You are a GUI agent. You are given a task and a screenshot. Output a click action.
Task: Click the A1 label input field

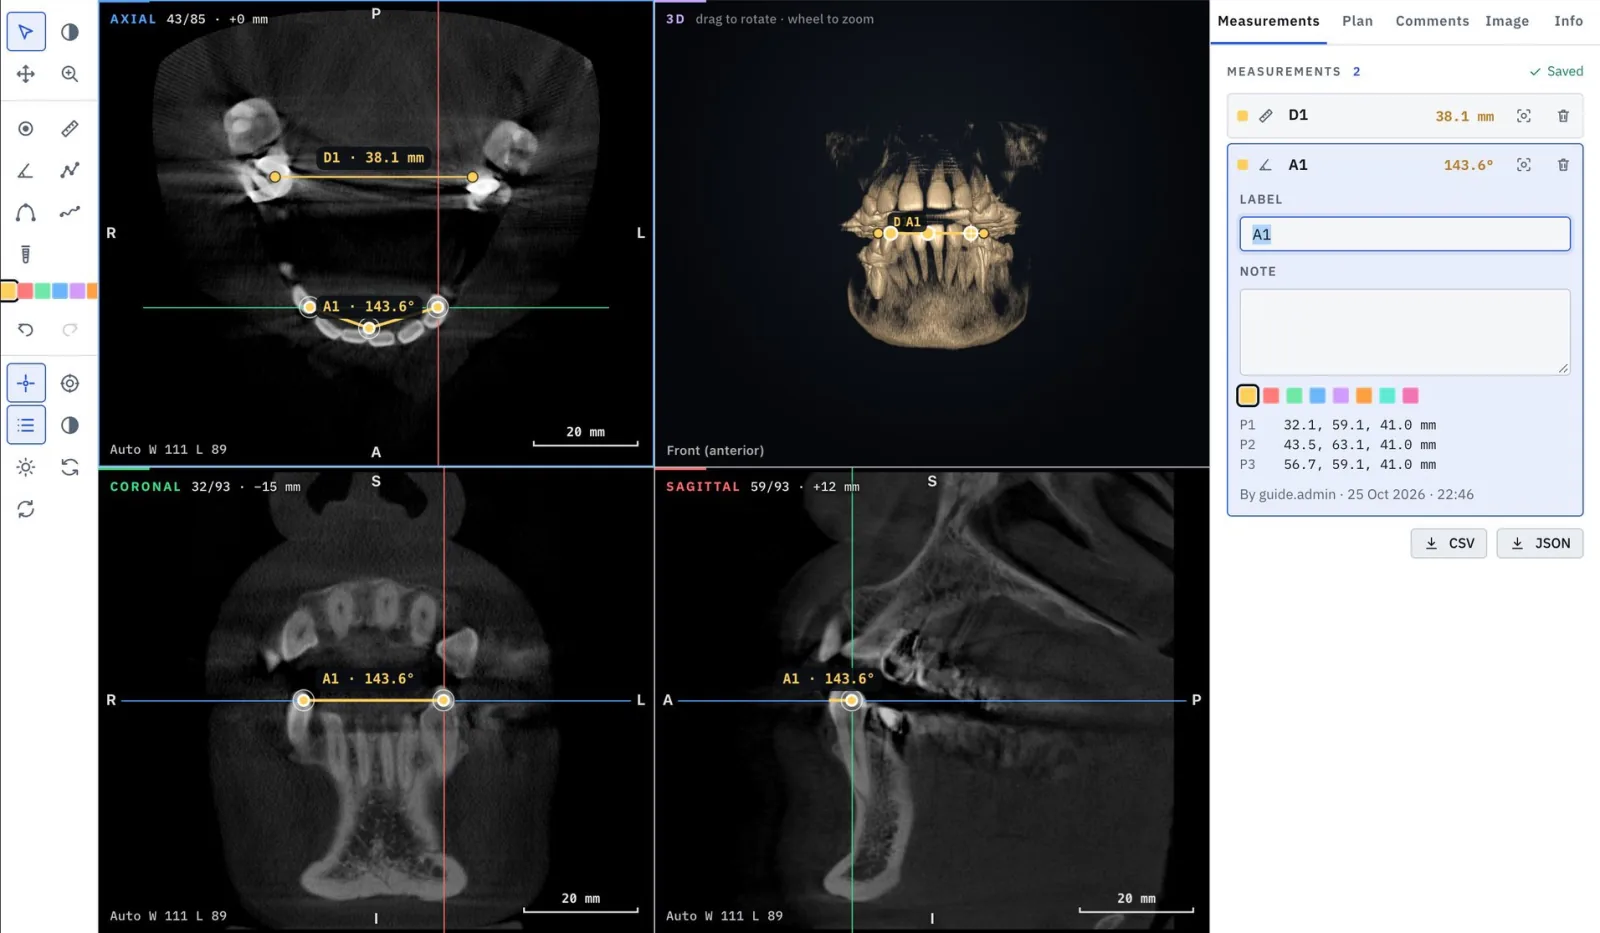coord(1405,234)
